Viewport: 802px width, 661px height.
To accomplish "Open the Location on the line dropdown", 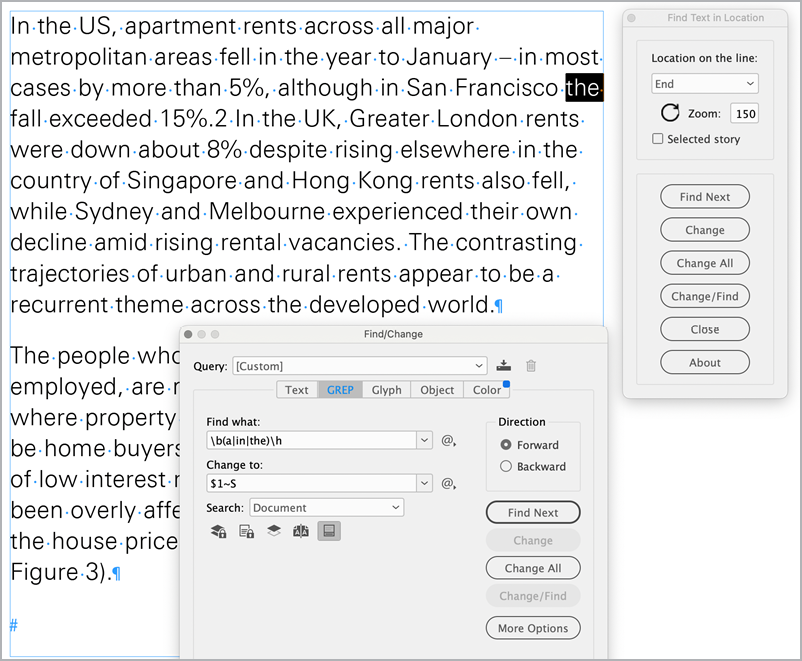I will click(x=704, y=84).
